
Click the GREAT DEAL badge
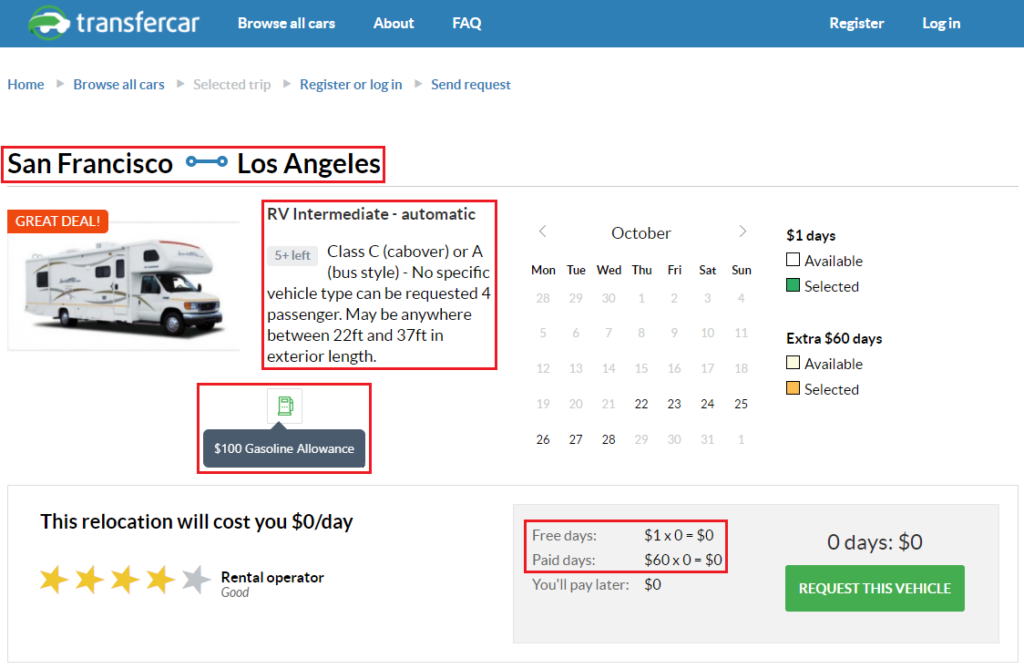pos(57,221)
